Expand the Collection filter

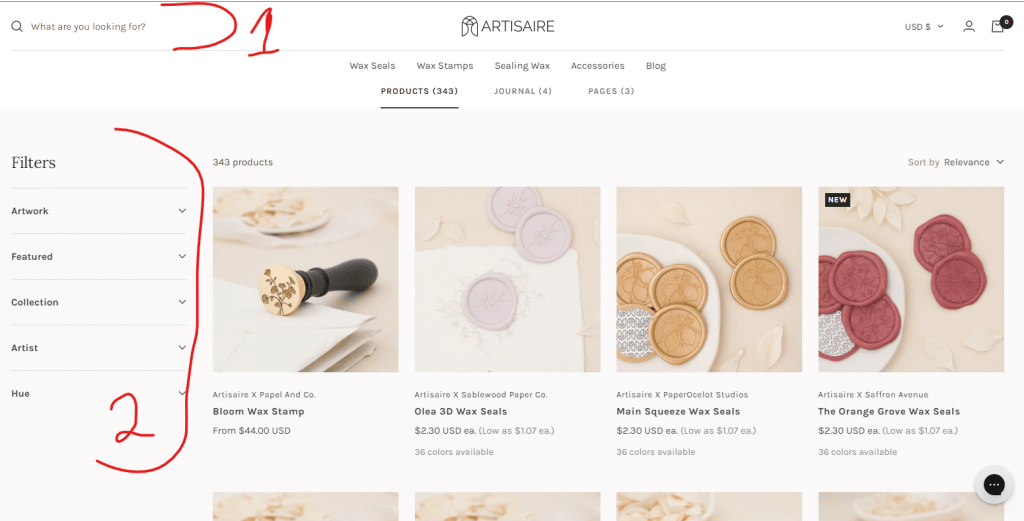pyautogui.click(x=99, y=302)
